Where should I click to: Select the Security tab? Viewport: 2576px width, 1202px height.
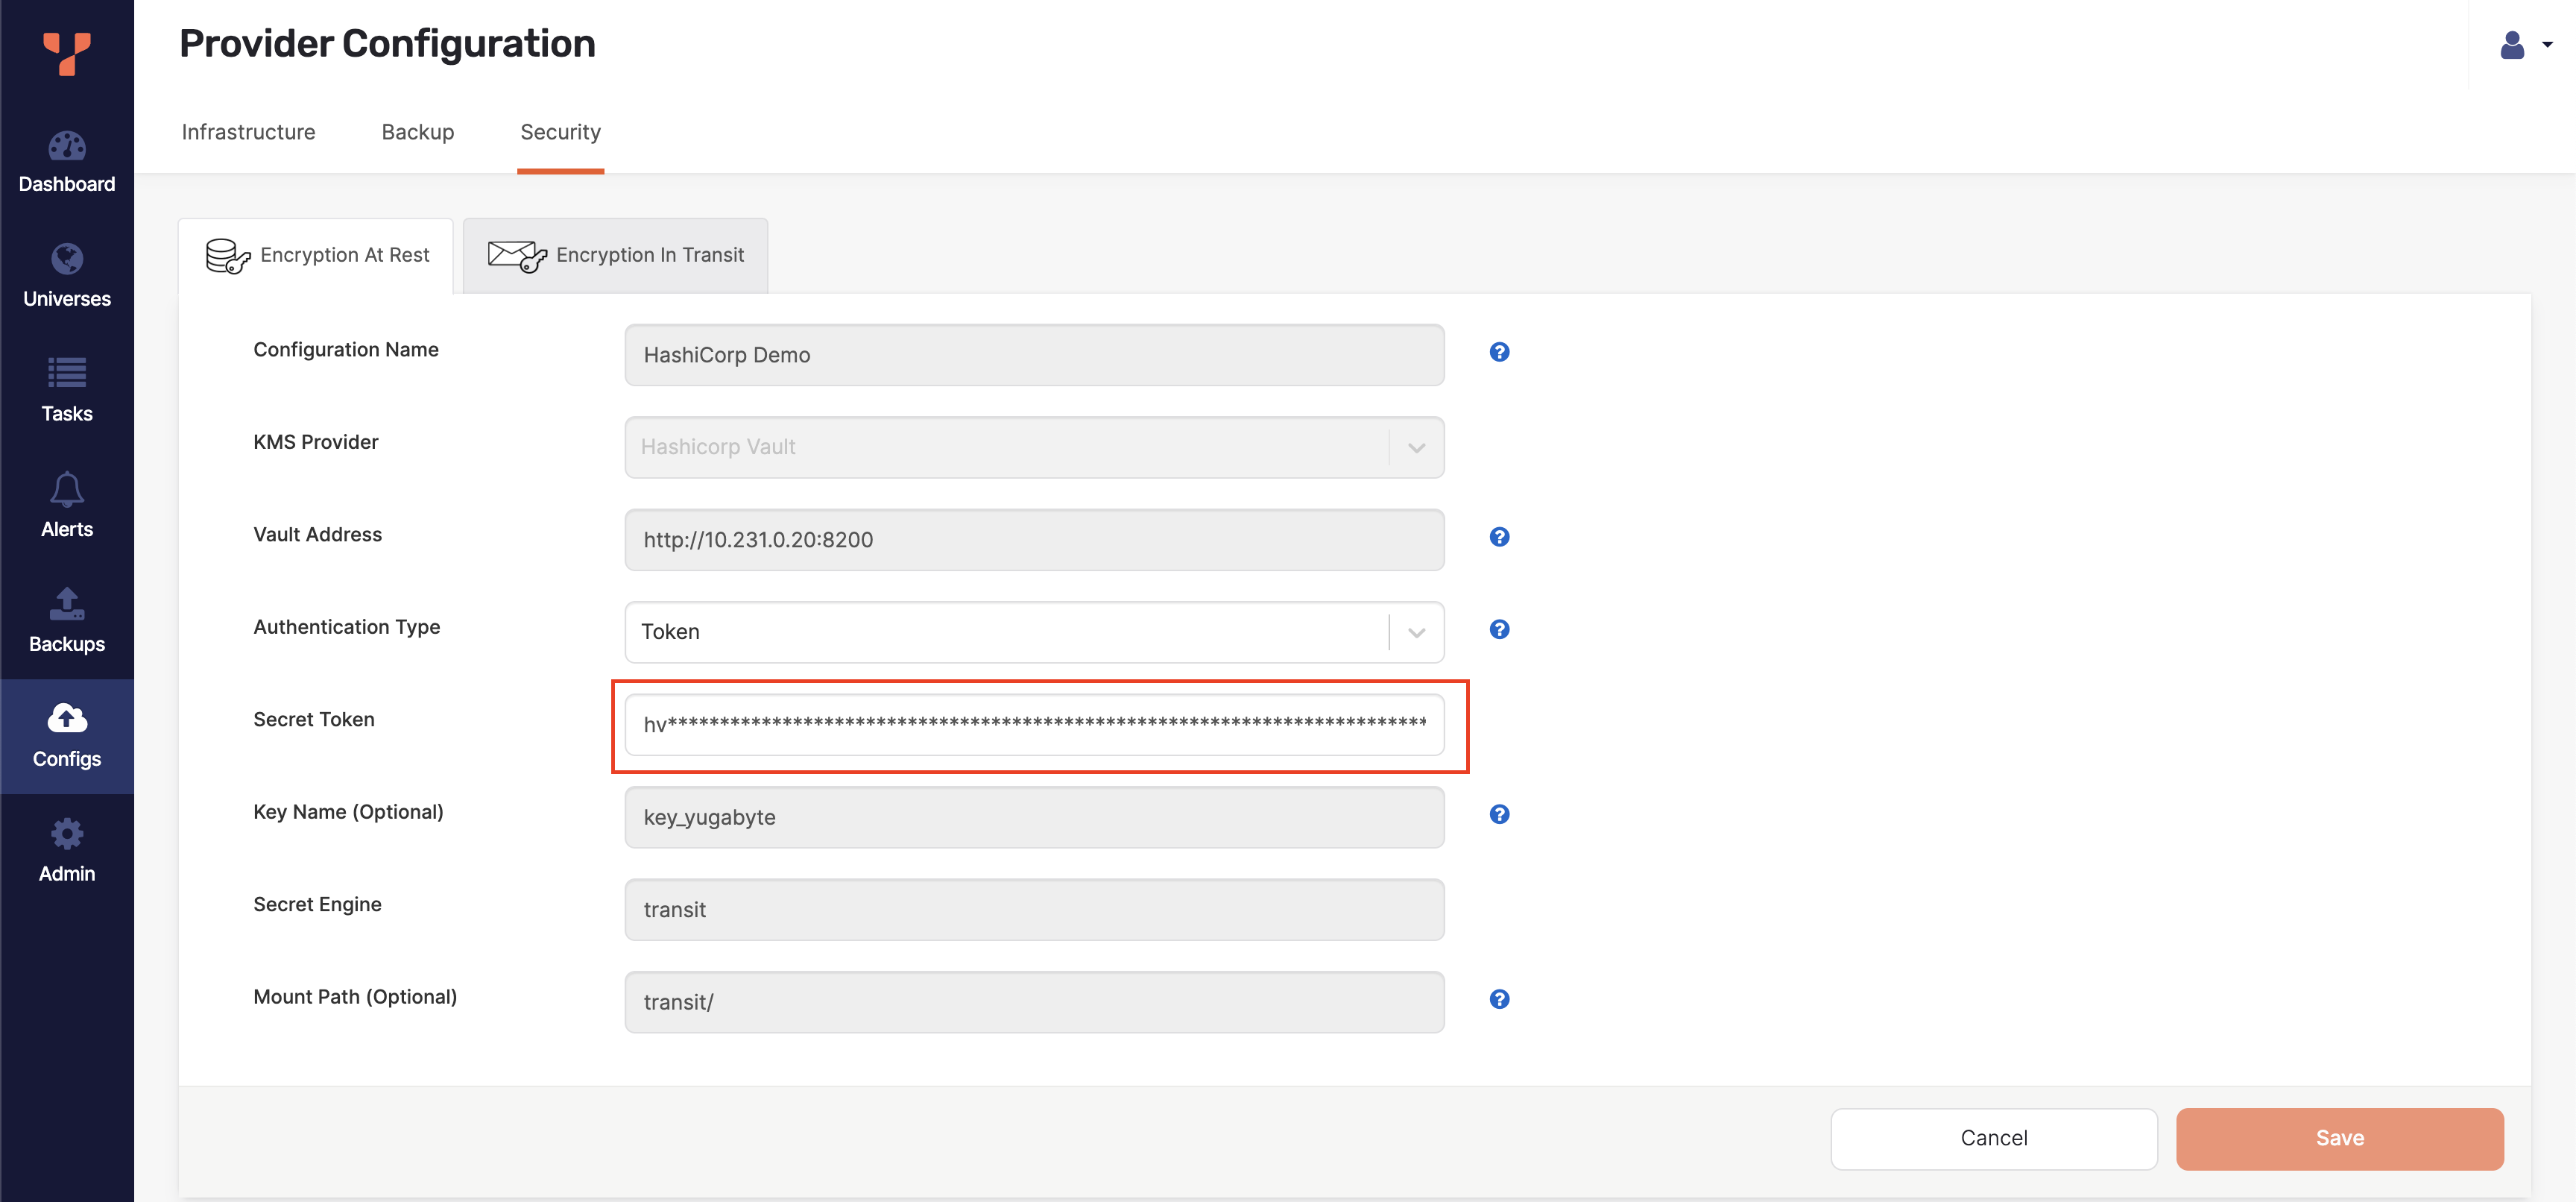pyautogui.click(x=560, y=132)
